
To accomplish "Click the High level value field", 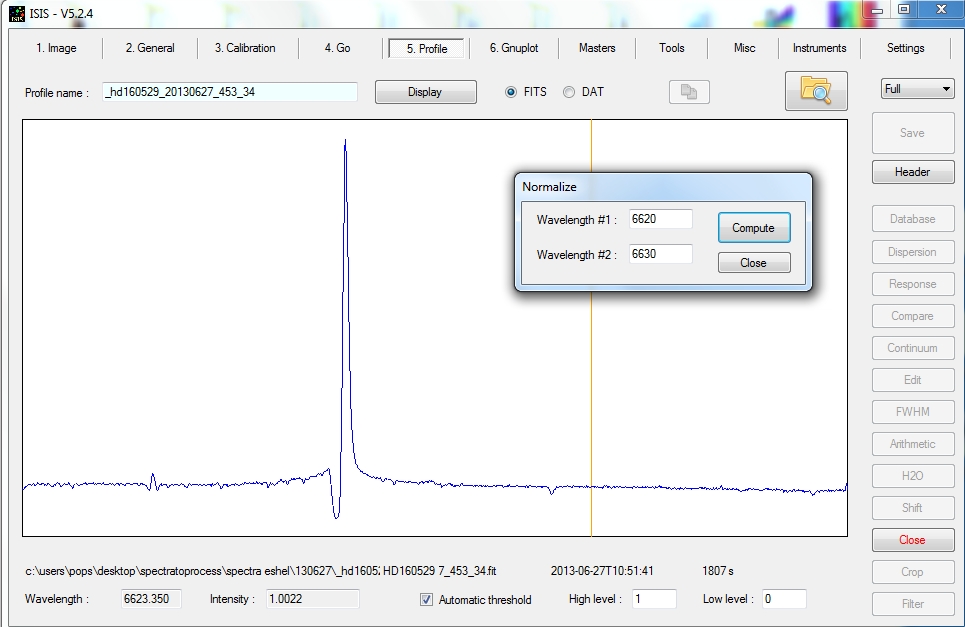I will click(x=653, y=599).
